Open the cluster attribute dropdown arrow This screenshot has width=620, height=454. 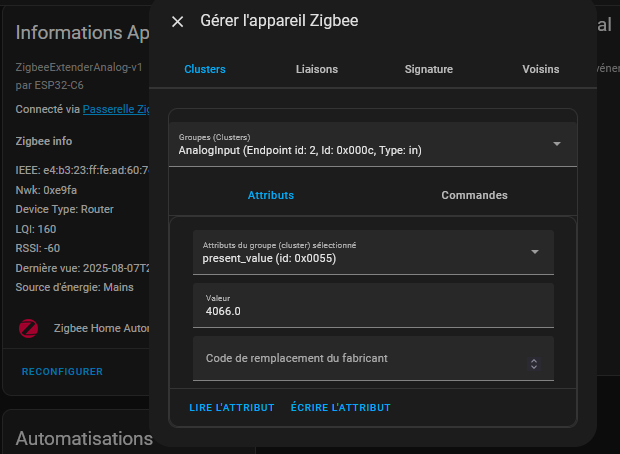click(x=534, y=252)
